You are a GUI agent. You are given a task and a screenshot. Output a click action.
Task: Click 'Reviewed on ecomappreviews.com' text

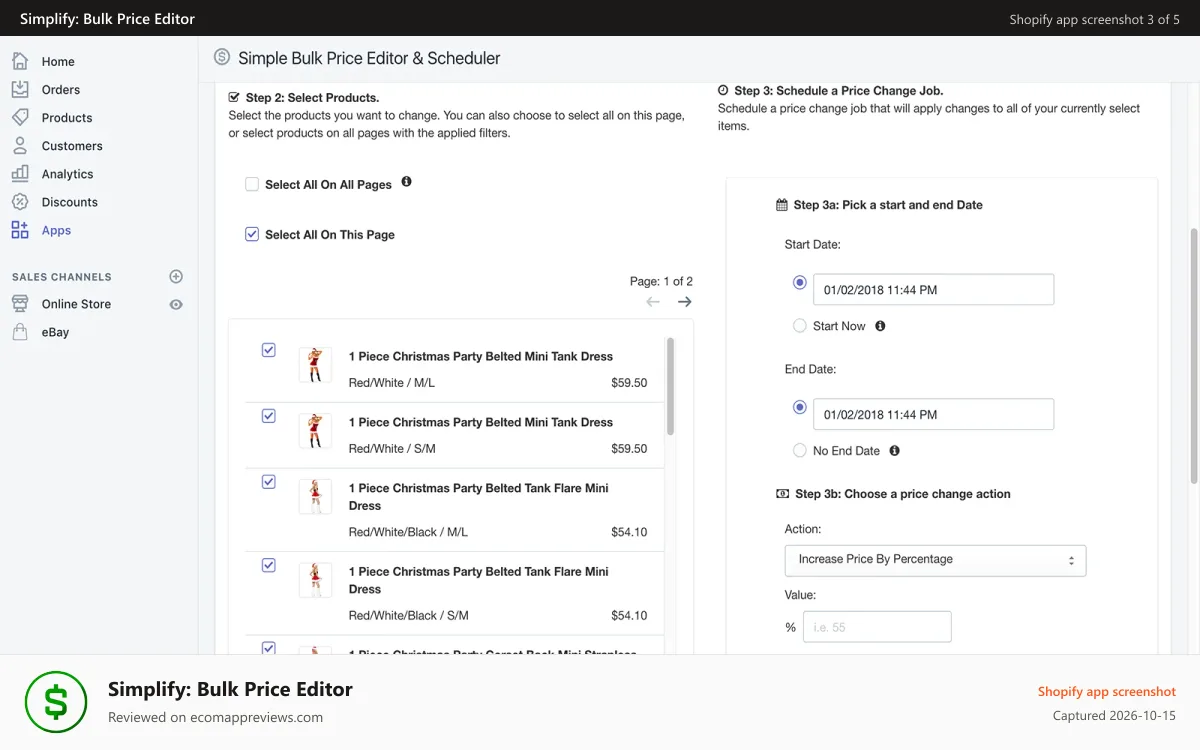(215, 717)
